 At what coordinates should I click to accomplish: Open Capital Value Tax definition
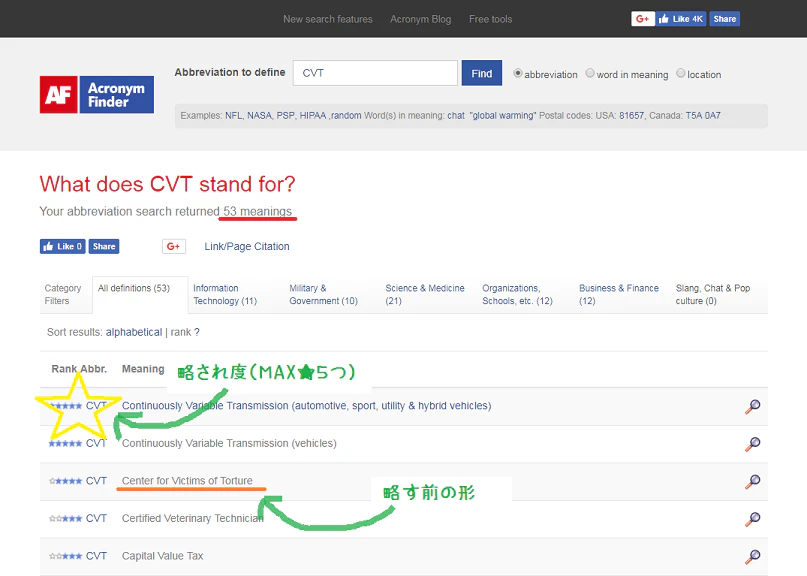(163, 556)
